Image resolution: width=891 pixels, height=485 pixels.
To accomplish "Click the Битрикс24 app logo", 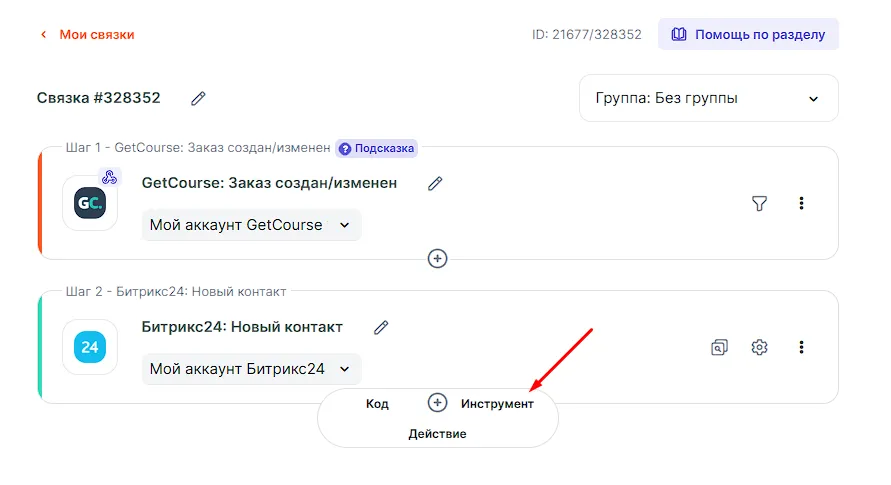I will pos(90,347).
